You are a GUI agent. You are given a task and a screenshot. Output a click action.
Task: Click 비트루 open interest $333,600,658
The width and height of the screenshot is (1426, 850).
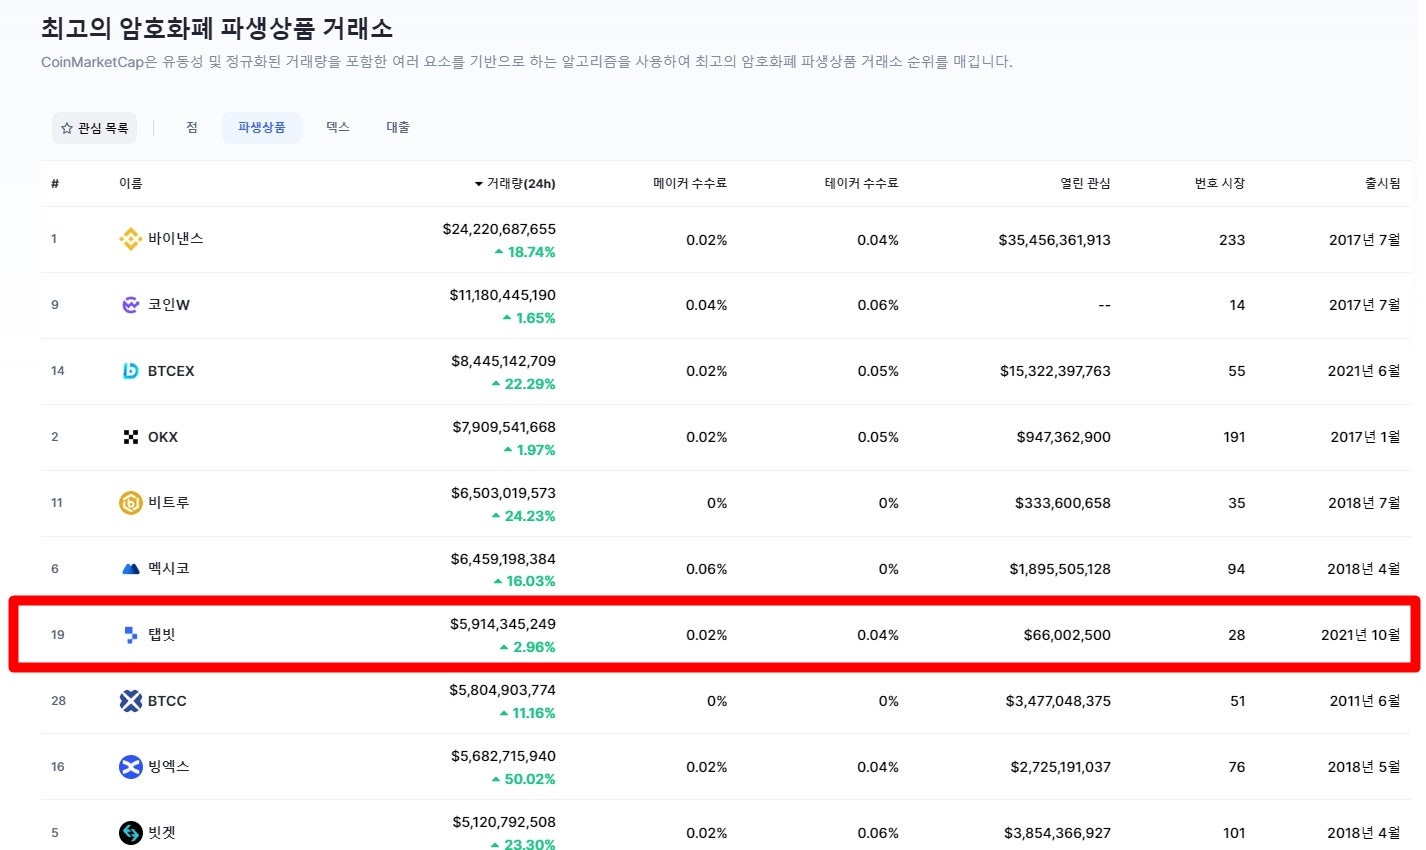tap(1063, 503)
